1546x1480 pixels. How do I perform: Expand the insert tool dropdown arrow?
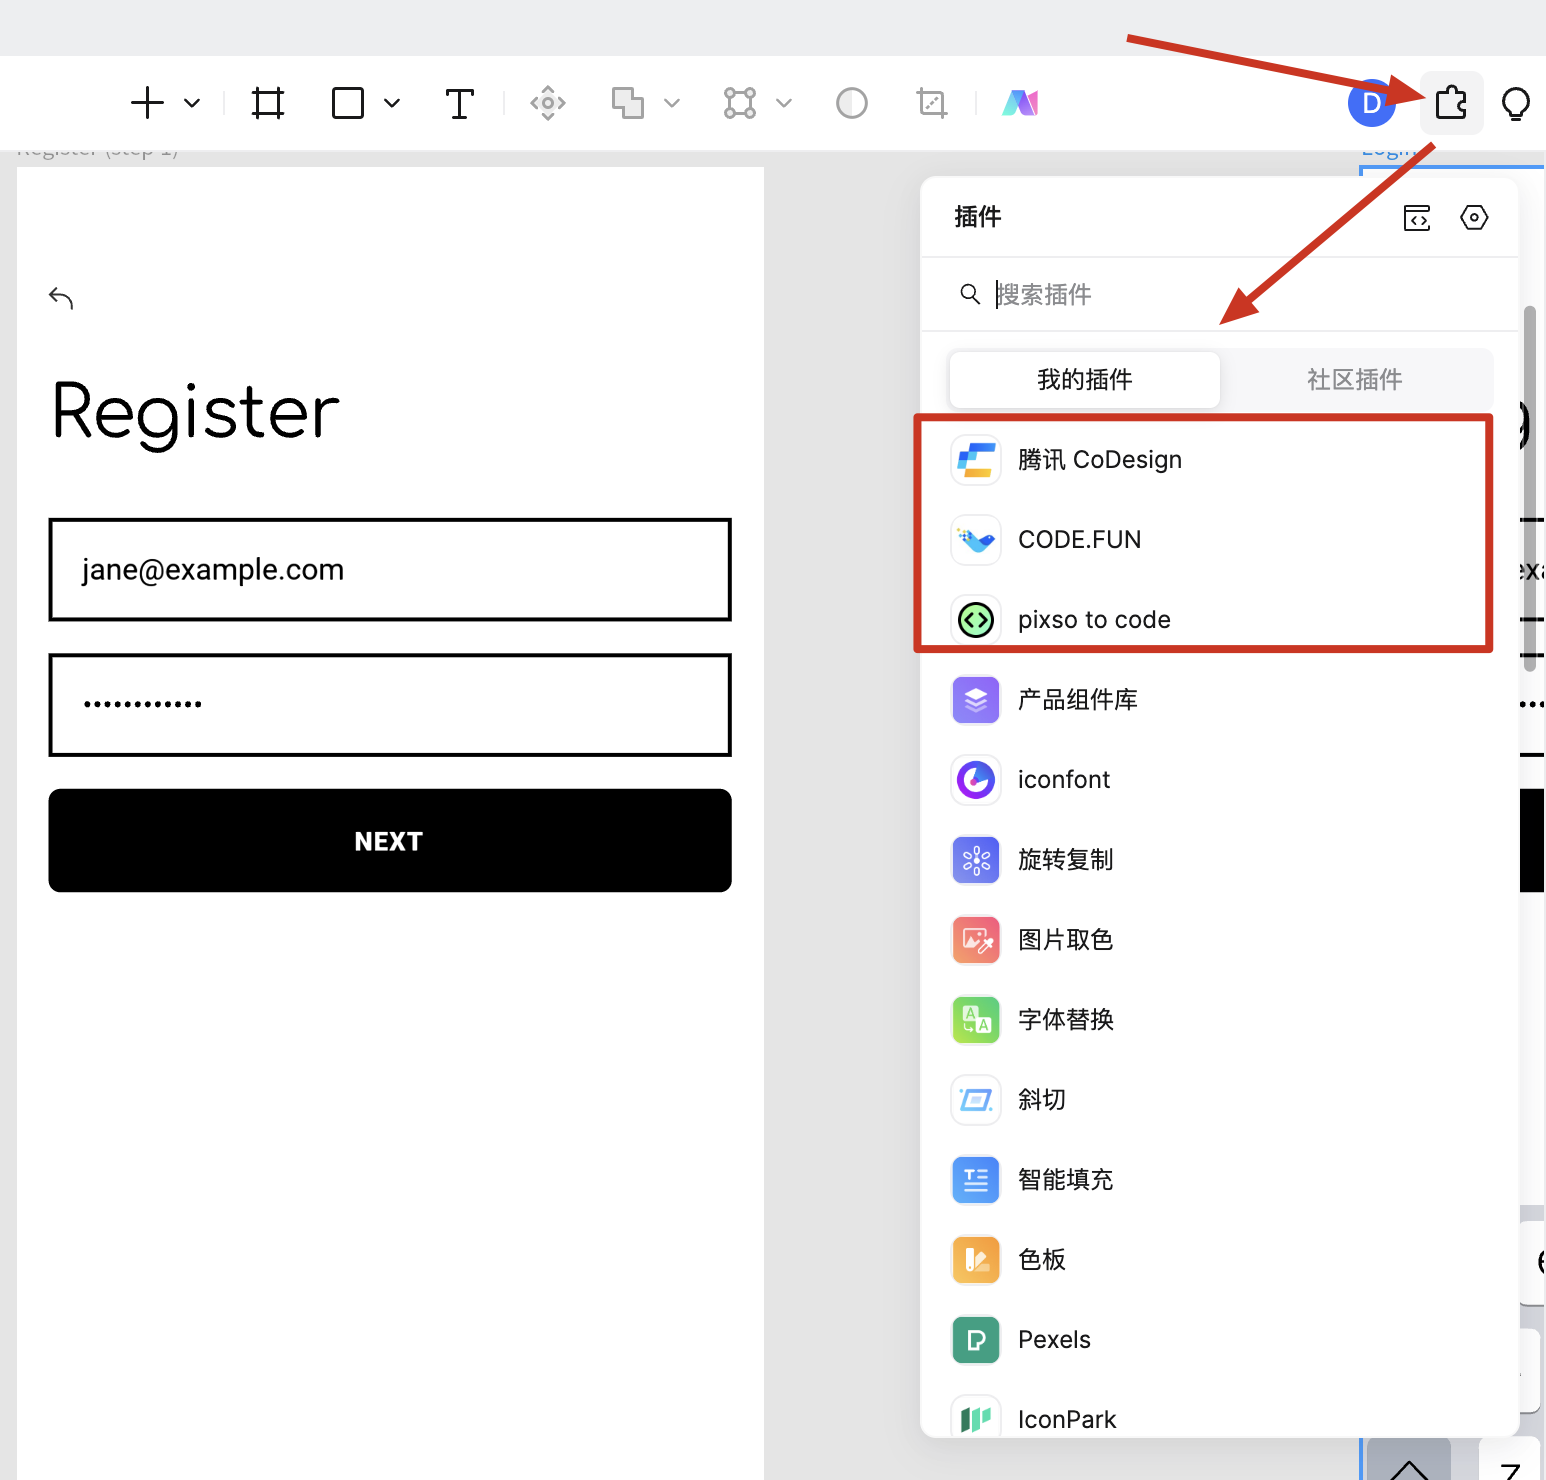tap(192, 103)
